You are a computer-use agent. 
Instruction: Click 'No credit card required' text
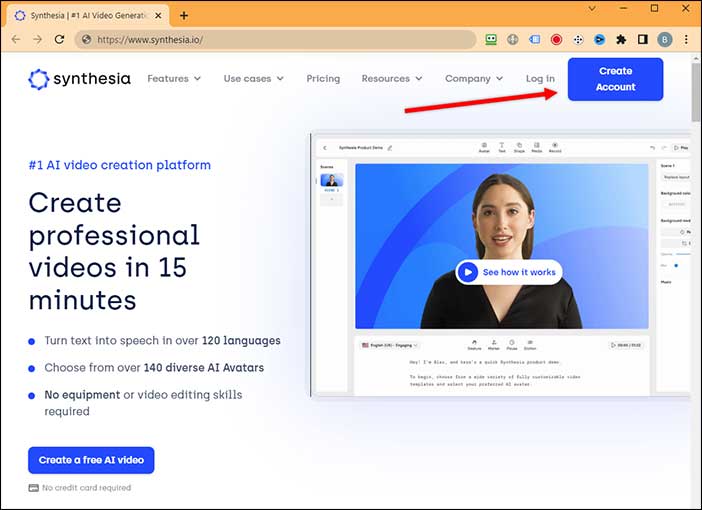(86, 488)
